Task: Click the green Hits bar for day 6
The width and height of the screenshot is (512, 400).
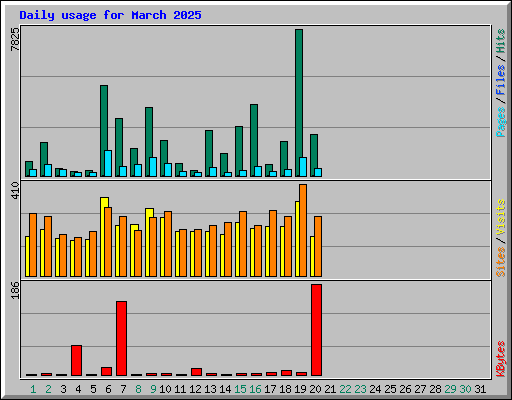Action: 104,131
